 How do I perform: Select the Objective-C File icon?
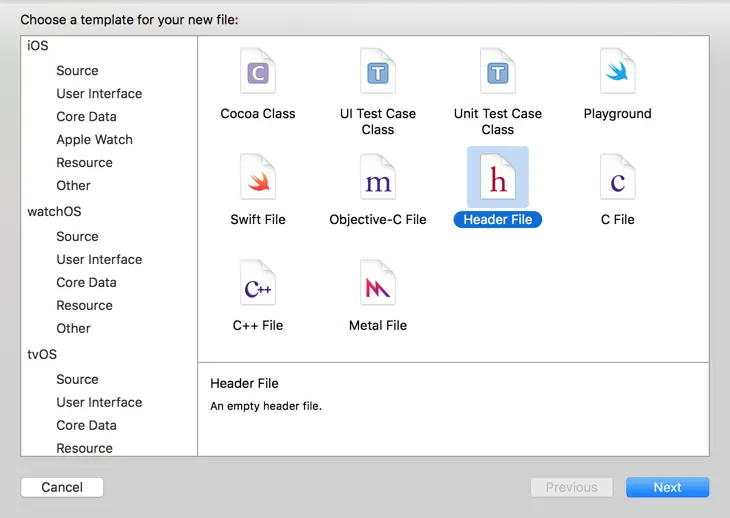click(x=378, y=177)
